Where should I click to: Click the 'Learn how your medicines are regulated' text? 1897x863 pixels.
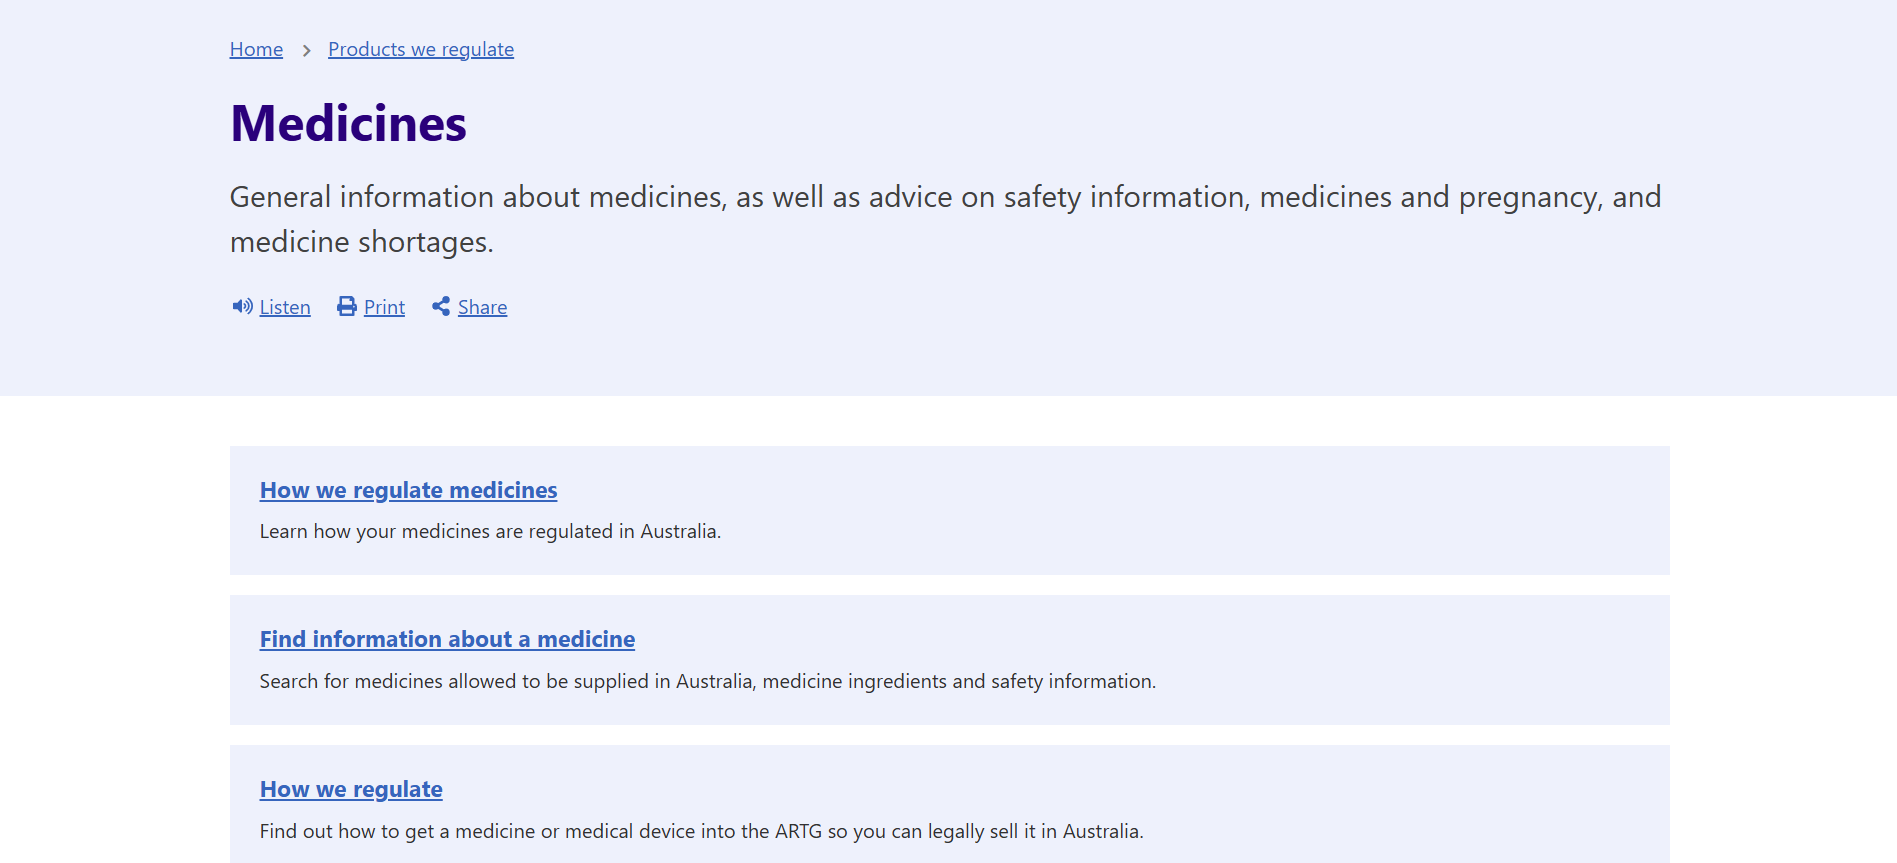[490, 532]
